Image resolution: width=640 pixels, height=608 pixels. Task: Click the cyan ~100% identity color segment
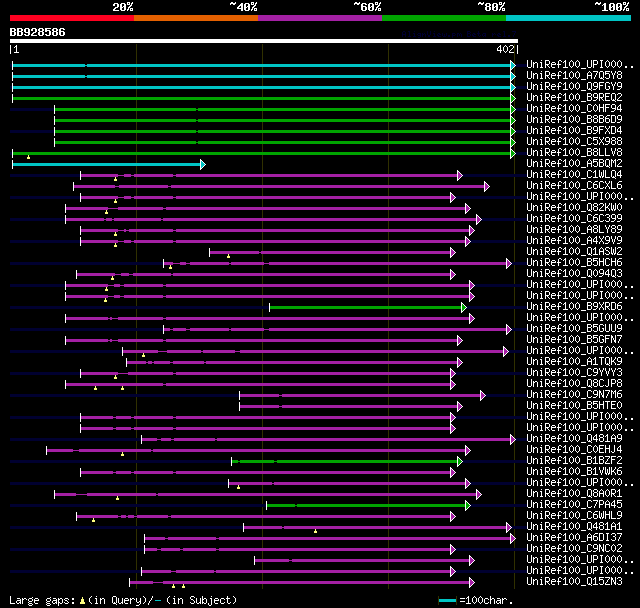[569, 18]
